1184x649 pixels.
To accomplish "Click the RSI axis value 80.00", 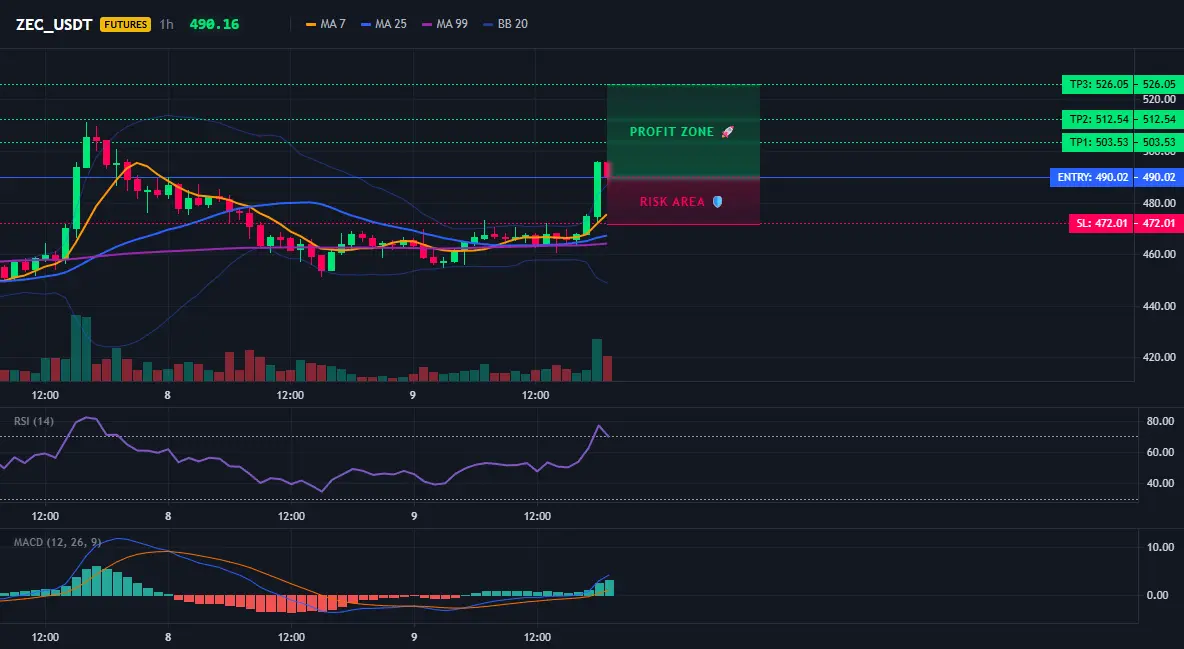I will [1161, 422].
